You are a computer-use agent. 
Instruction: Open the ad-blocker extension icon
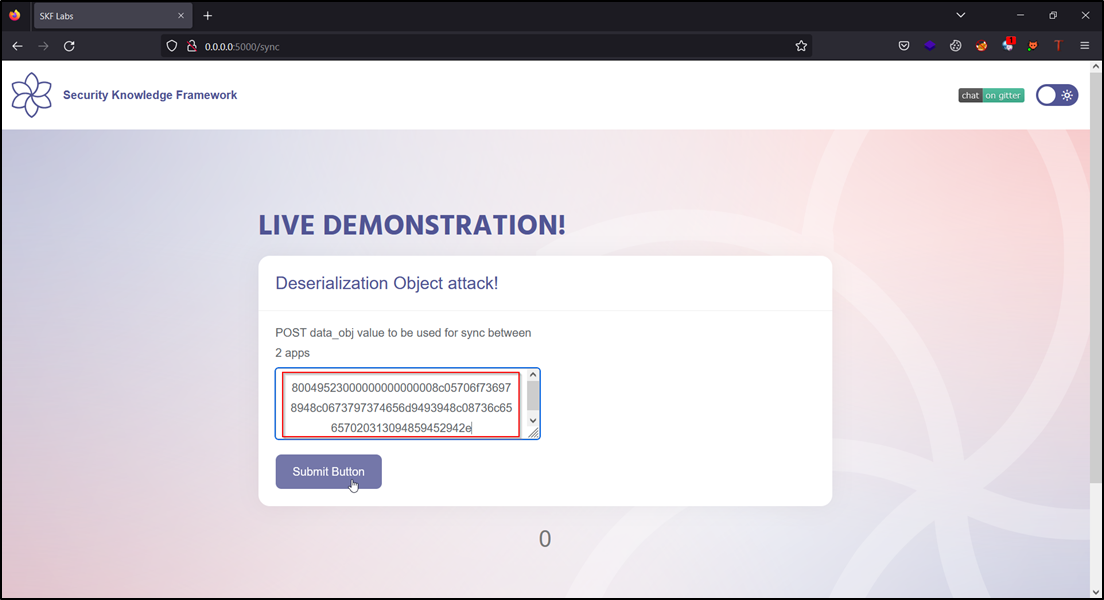tap(981, 45)
